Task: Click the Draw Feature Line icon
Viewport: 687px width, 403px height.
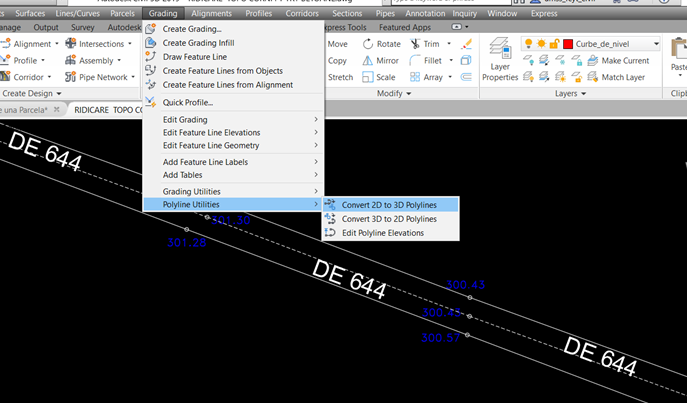Action: (151, 56)
